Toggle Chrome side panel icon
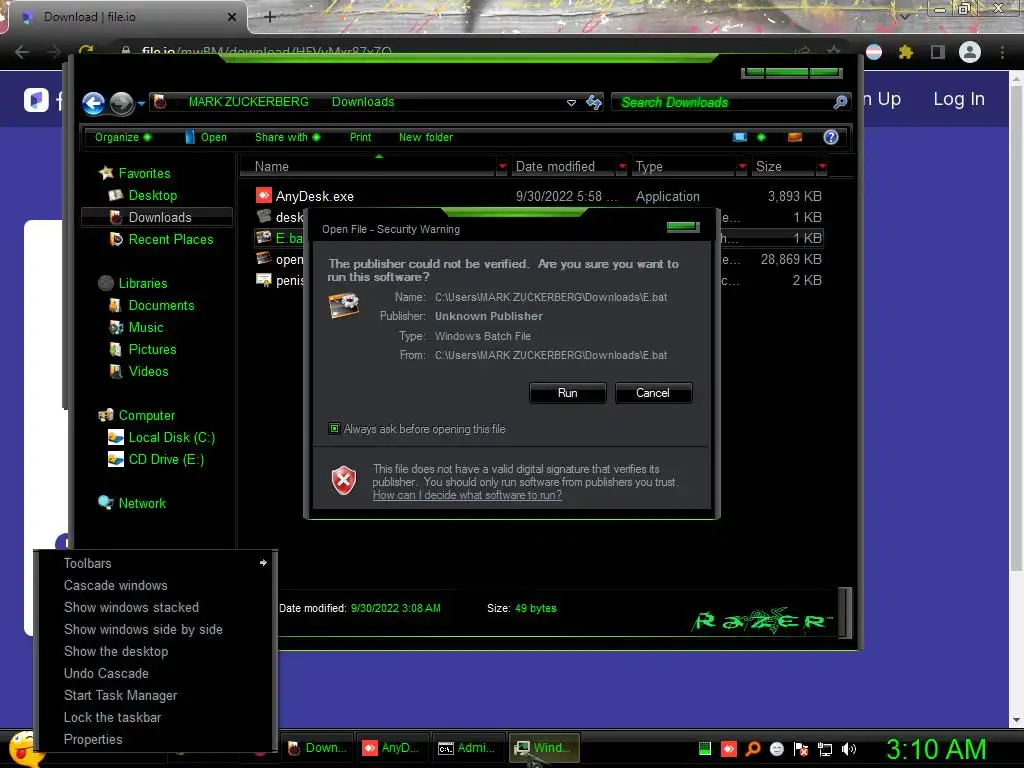This screenshot has height=768, width=1024. click(937, 52)
